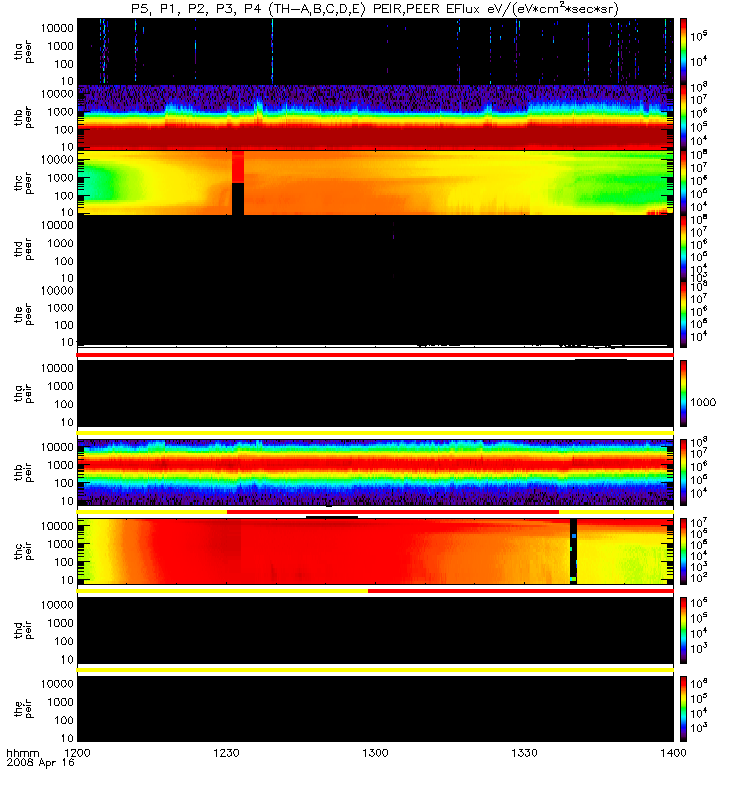Click the 100 tick on thc peer axis
The width and height of the screenshot is (750, 800).
coord(63,195)
